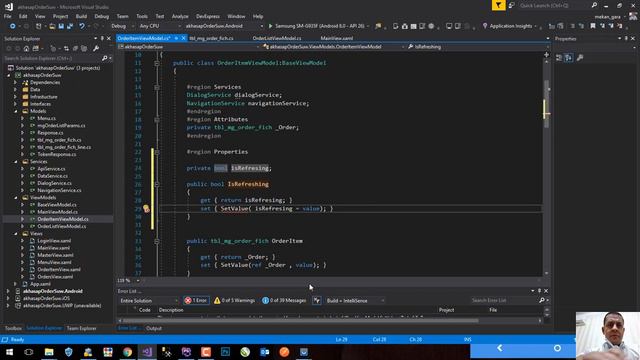Toggle the 1 Error filter button

pos(196,300)
